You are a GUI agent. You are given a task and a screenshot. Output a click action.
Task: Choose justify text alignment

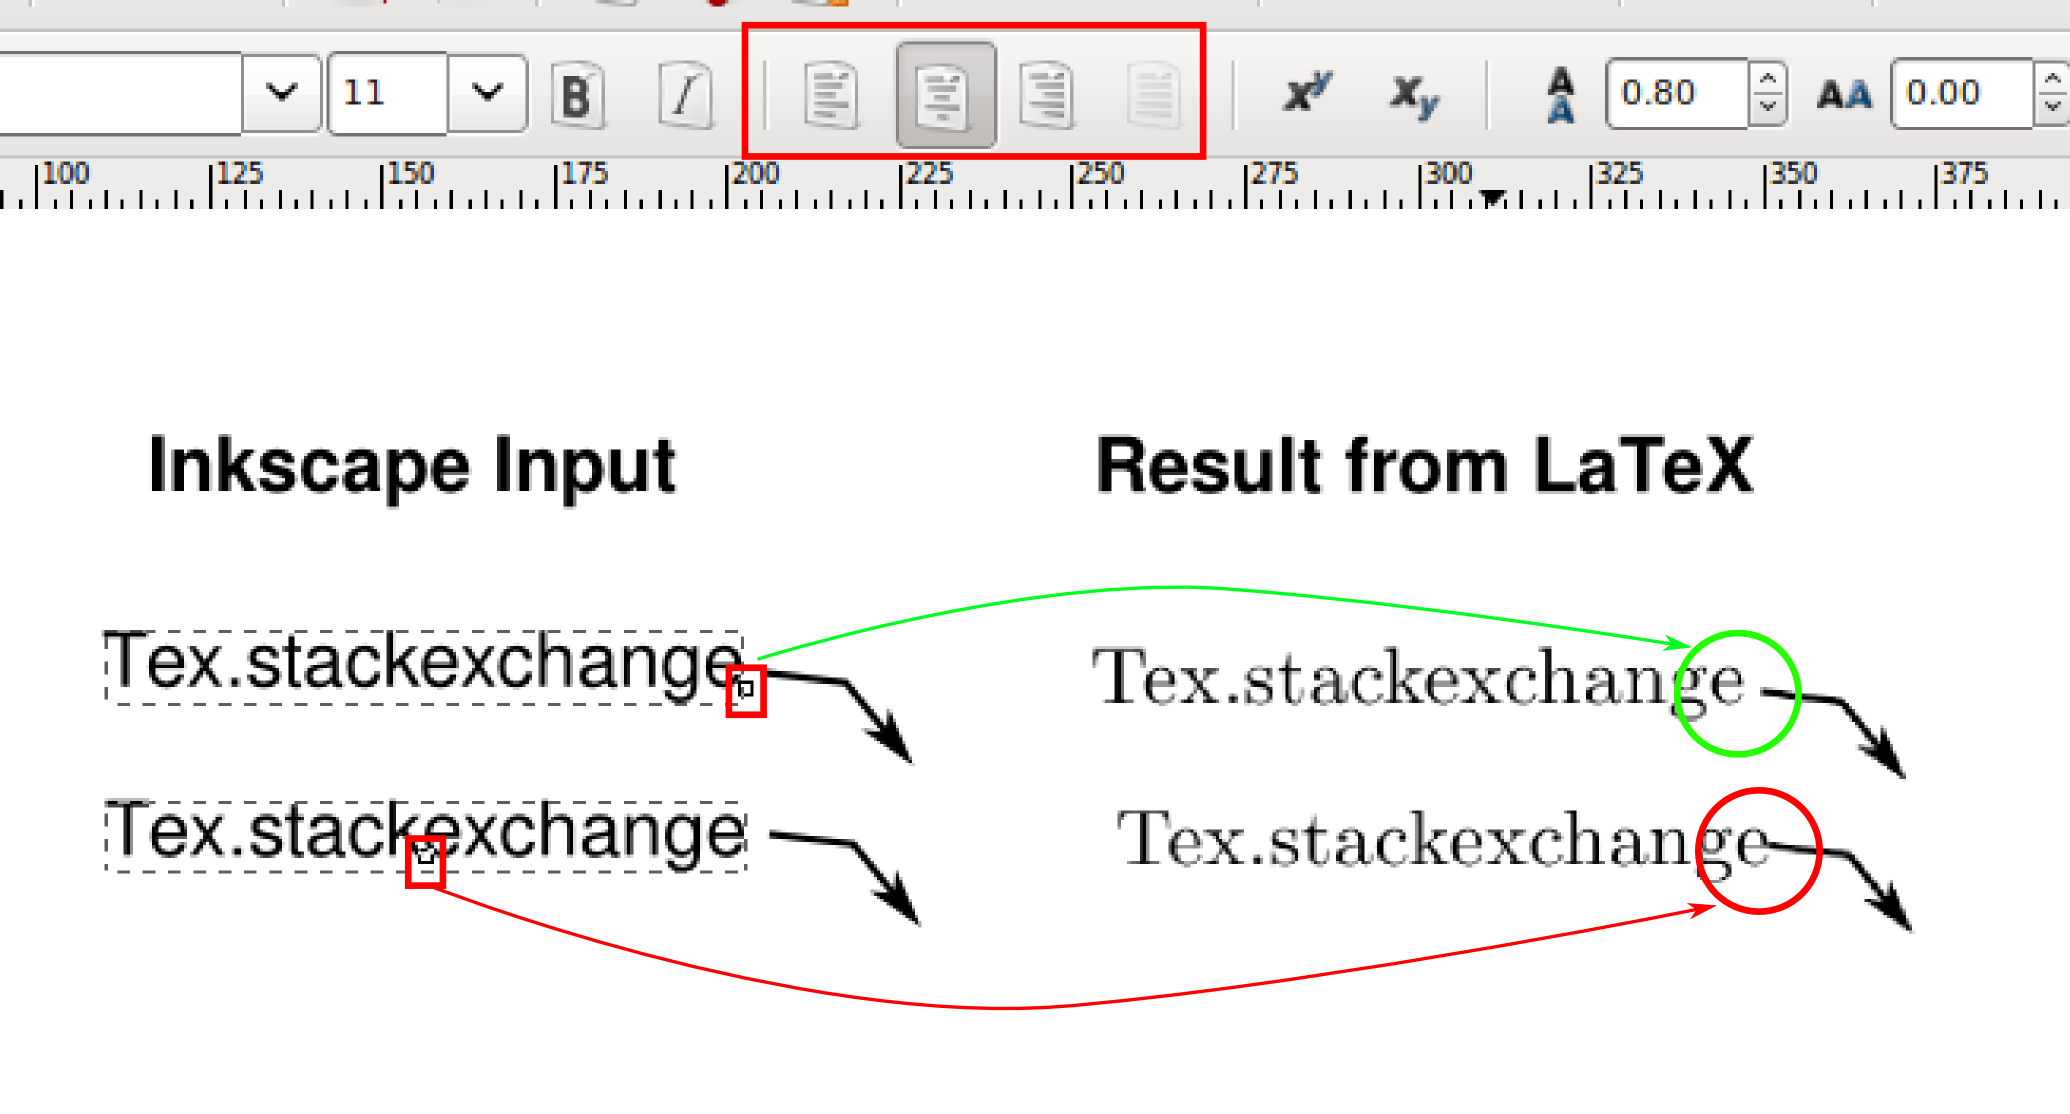coord(1154,95)
